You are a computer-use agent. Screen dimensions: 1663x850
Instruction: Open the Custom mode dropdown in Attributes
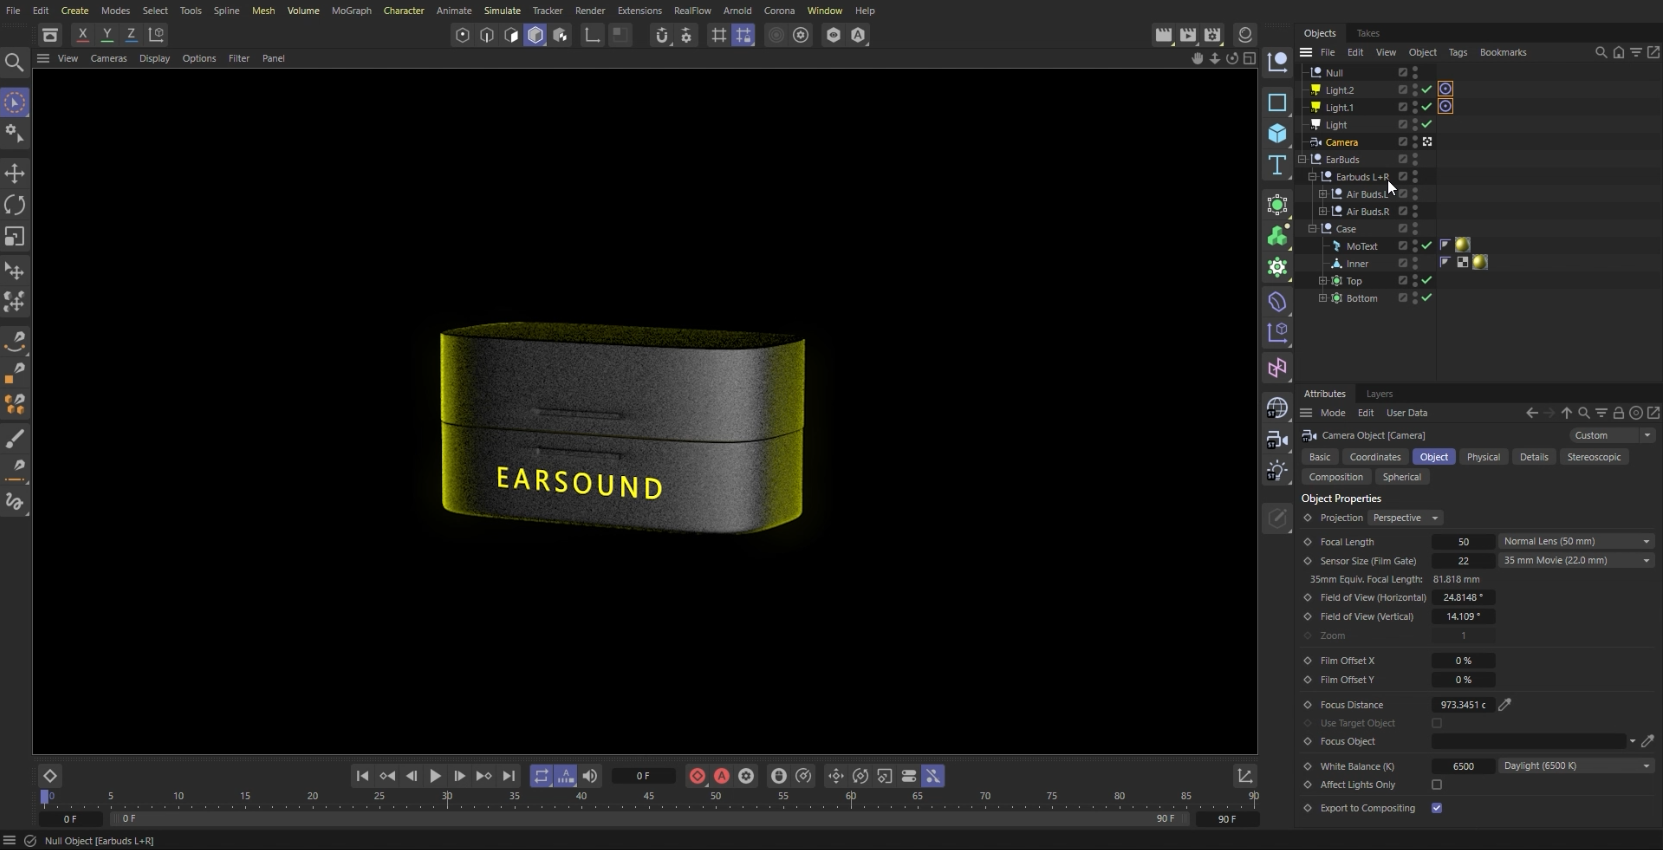[1612, 435]
